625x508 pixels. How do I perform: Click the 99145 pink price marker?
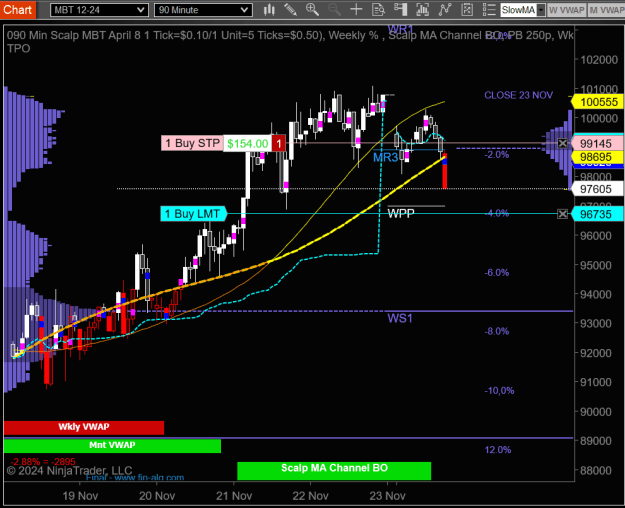597,143
